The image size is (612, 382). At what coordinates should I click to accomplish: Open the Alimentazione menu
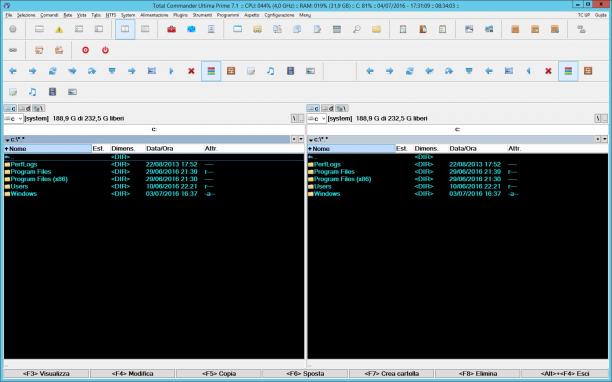tap(154, 15)
